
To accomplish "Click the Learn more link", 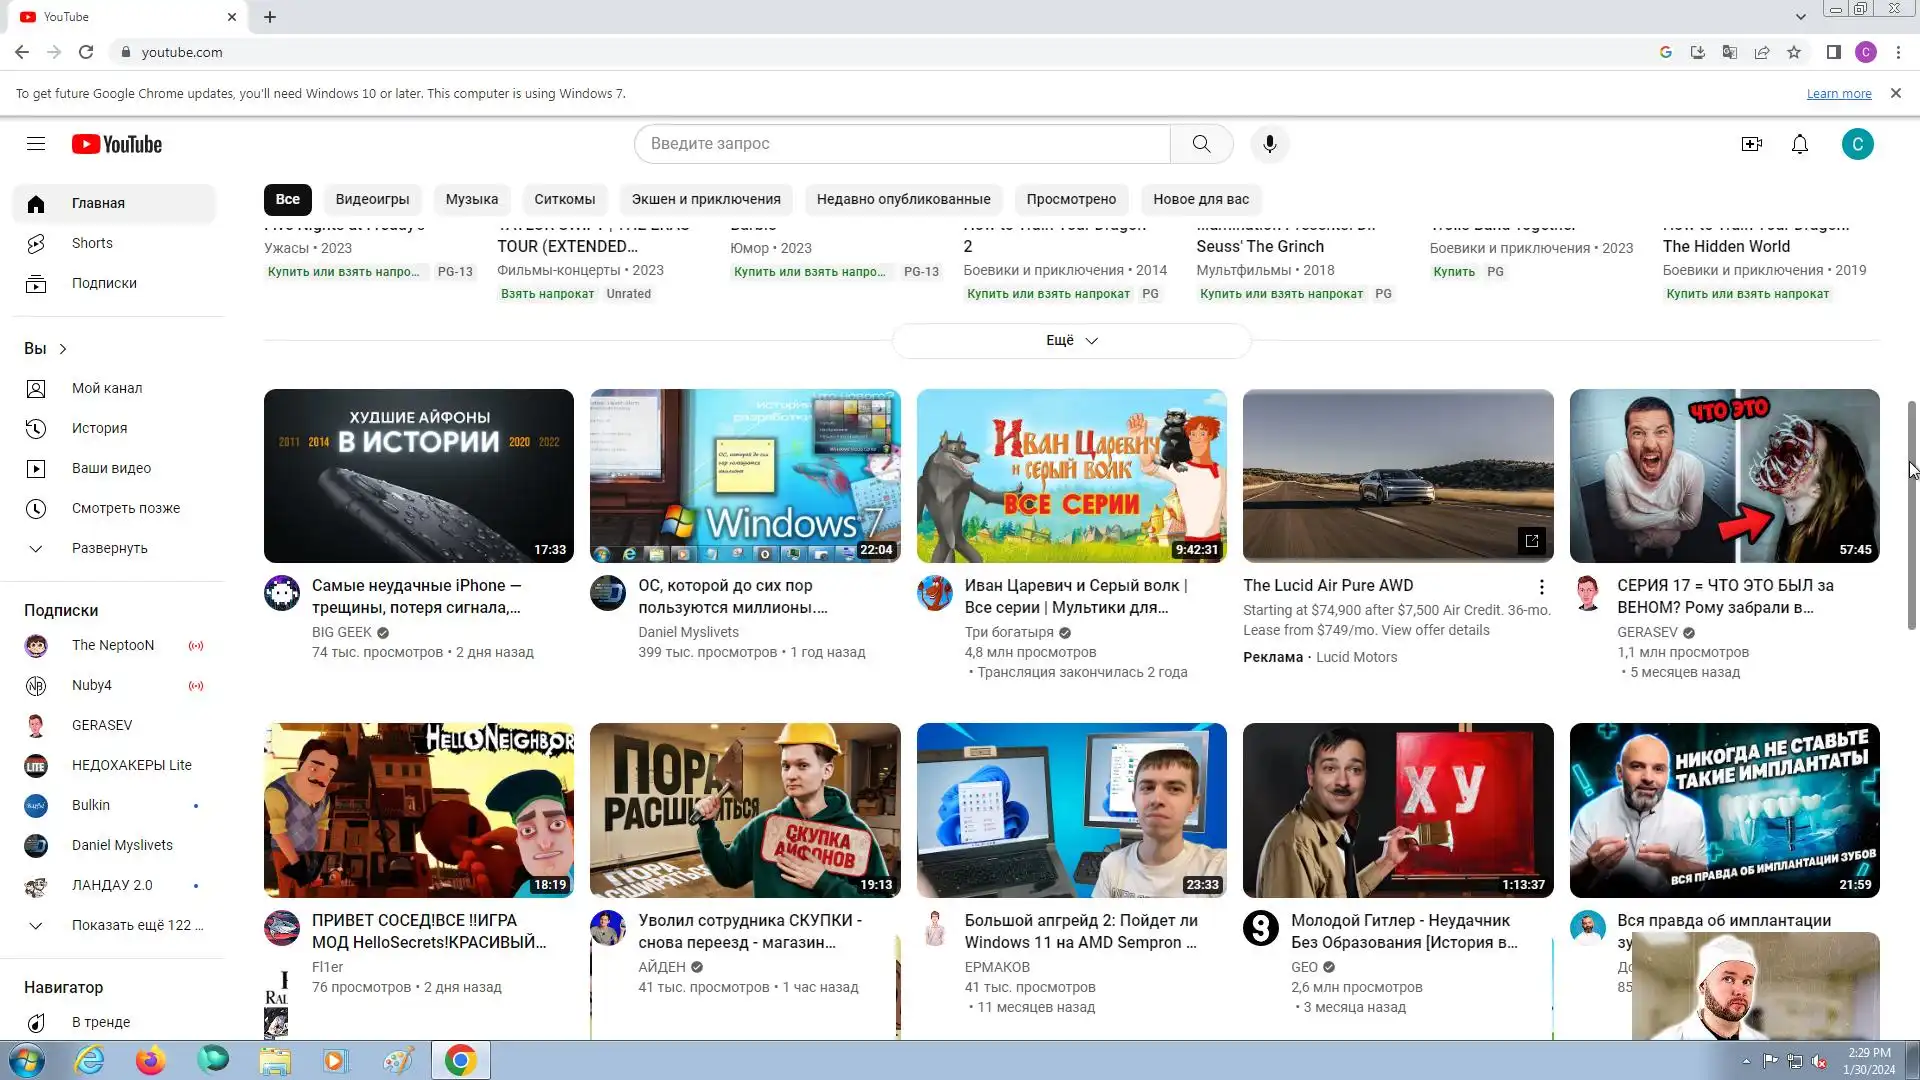I will tap(1838, 94).
